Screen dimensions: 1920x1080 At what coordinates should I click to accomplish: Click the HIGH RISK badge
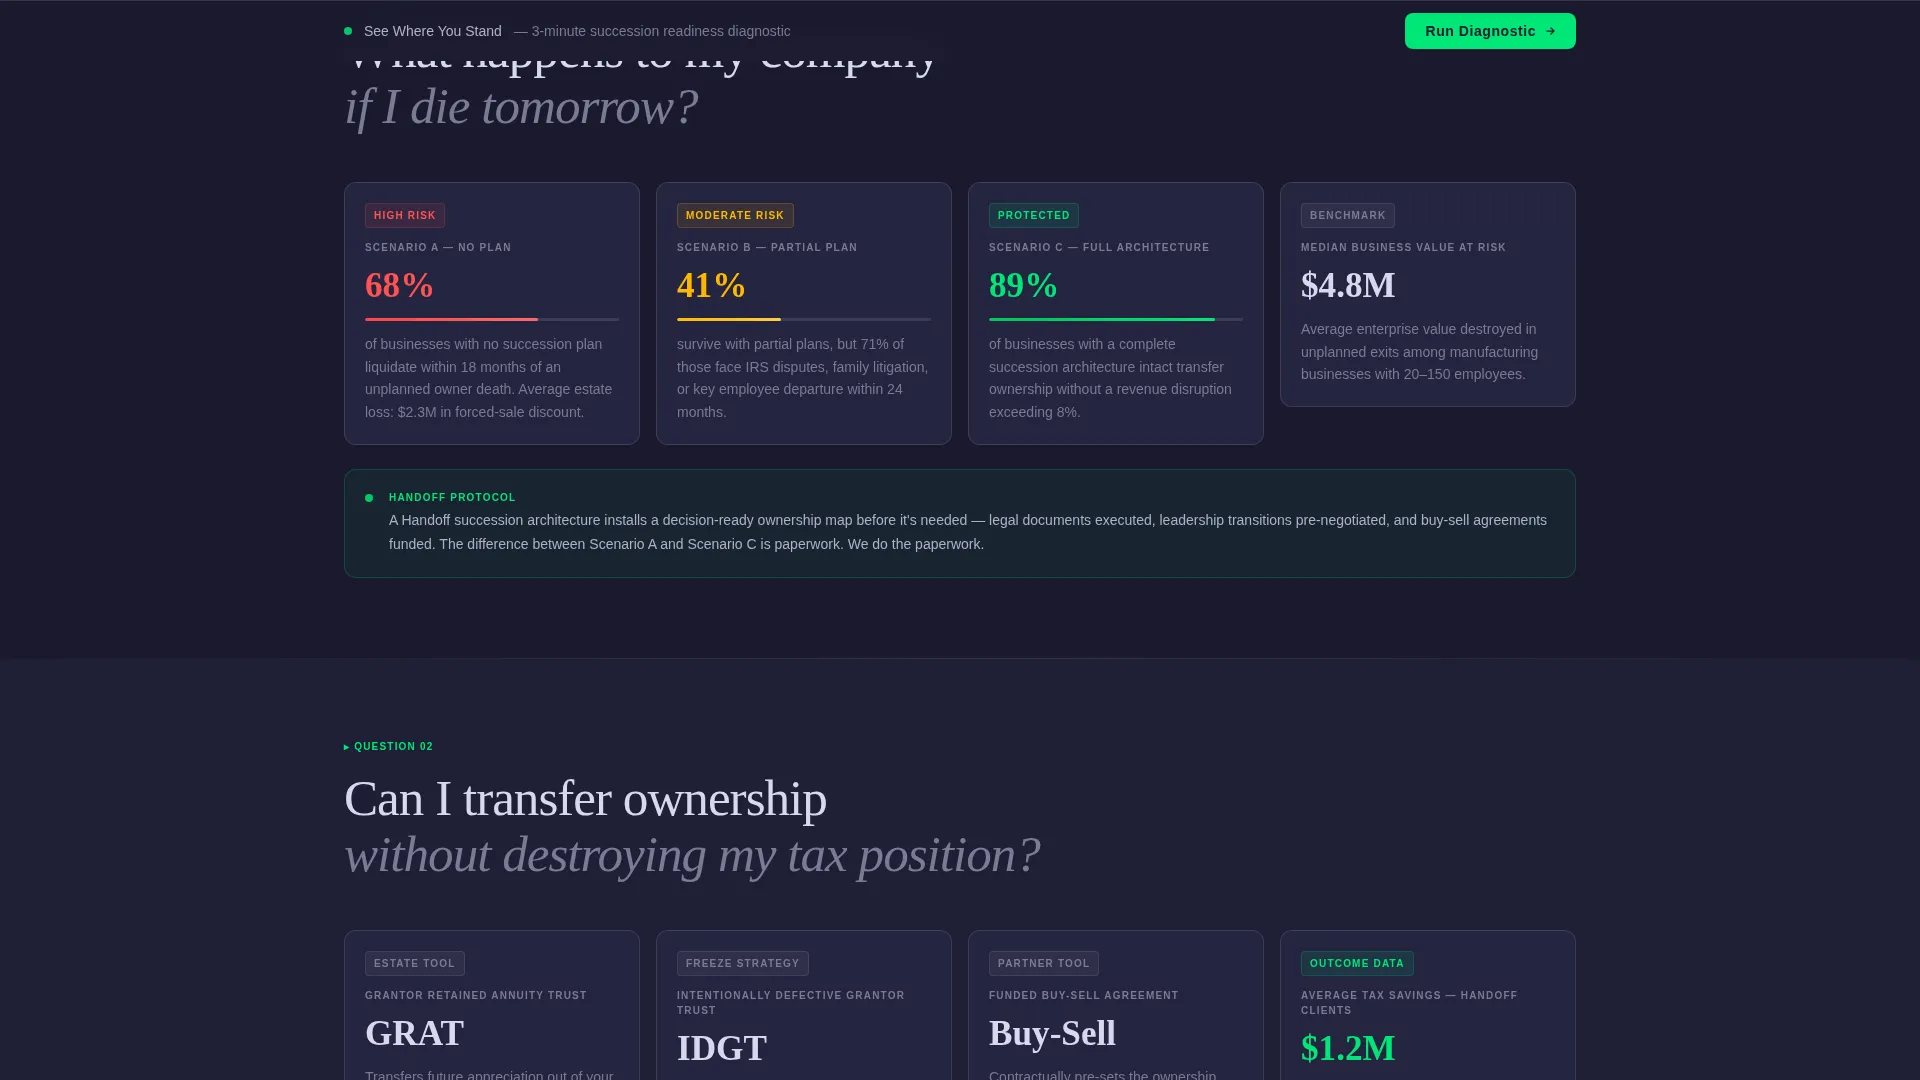pos(405,216)
